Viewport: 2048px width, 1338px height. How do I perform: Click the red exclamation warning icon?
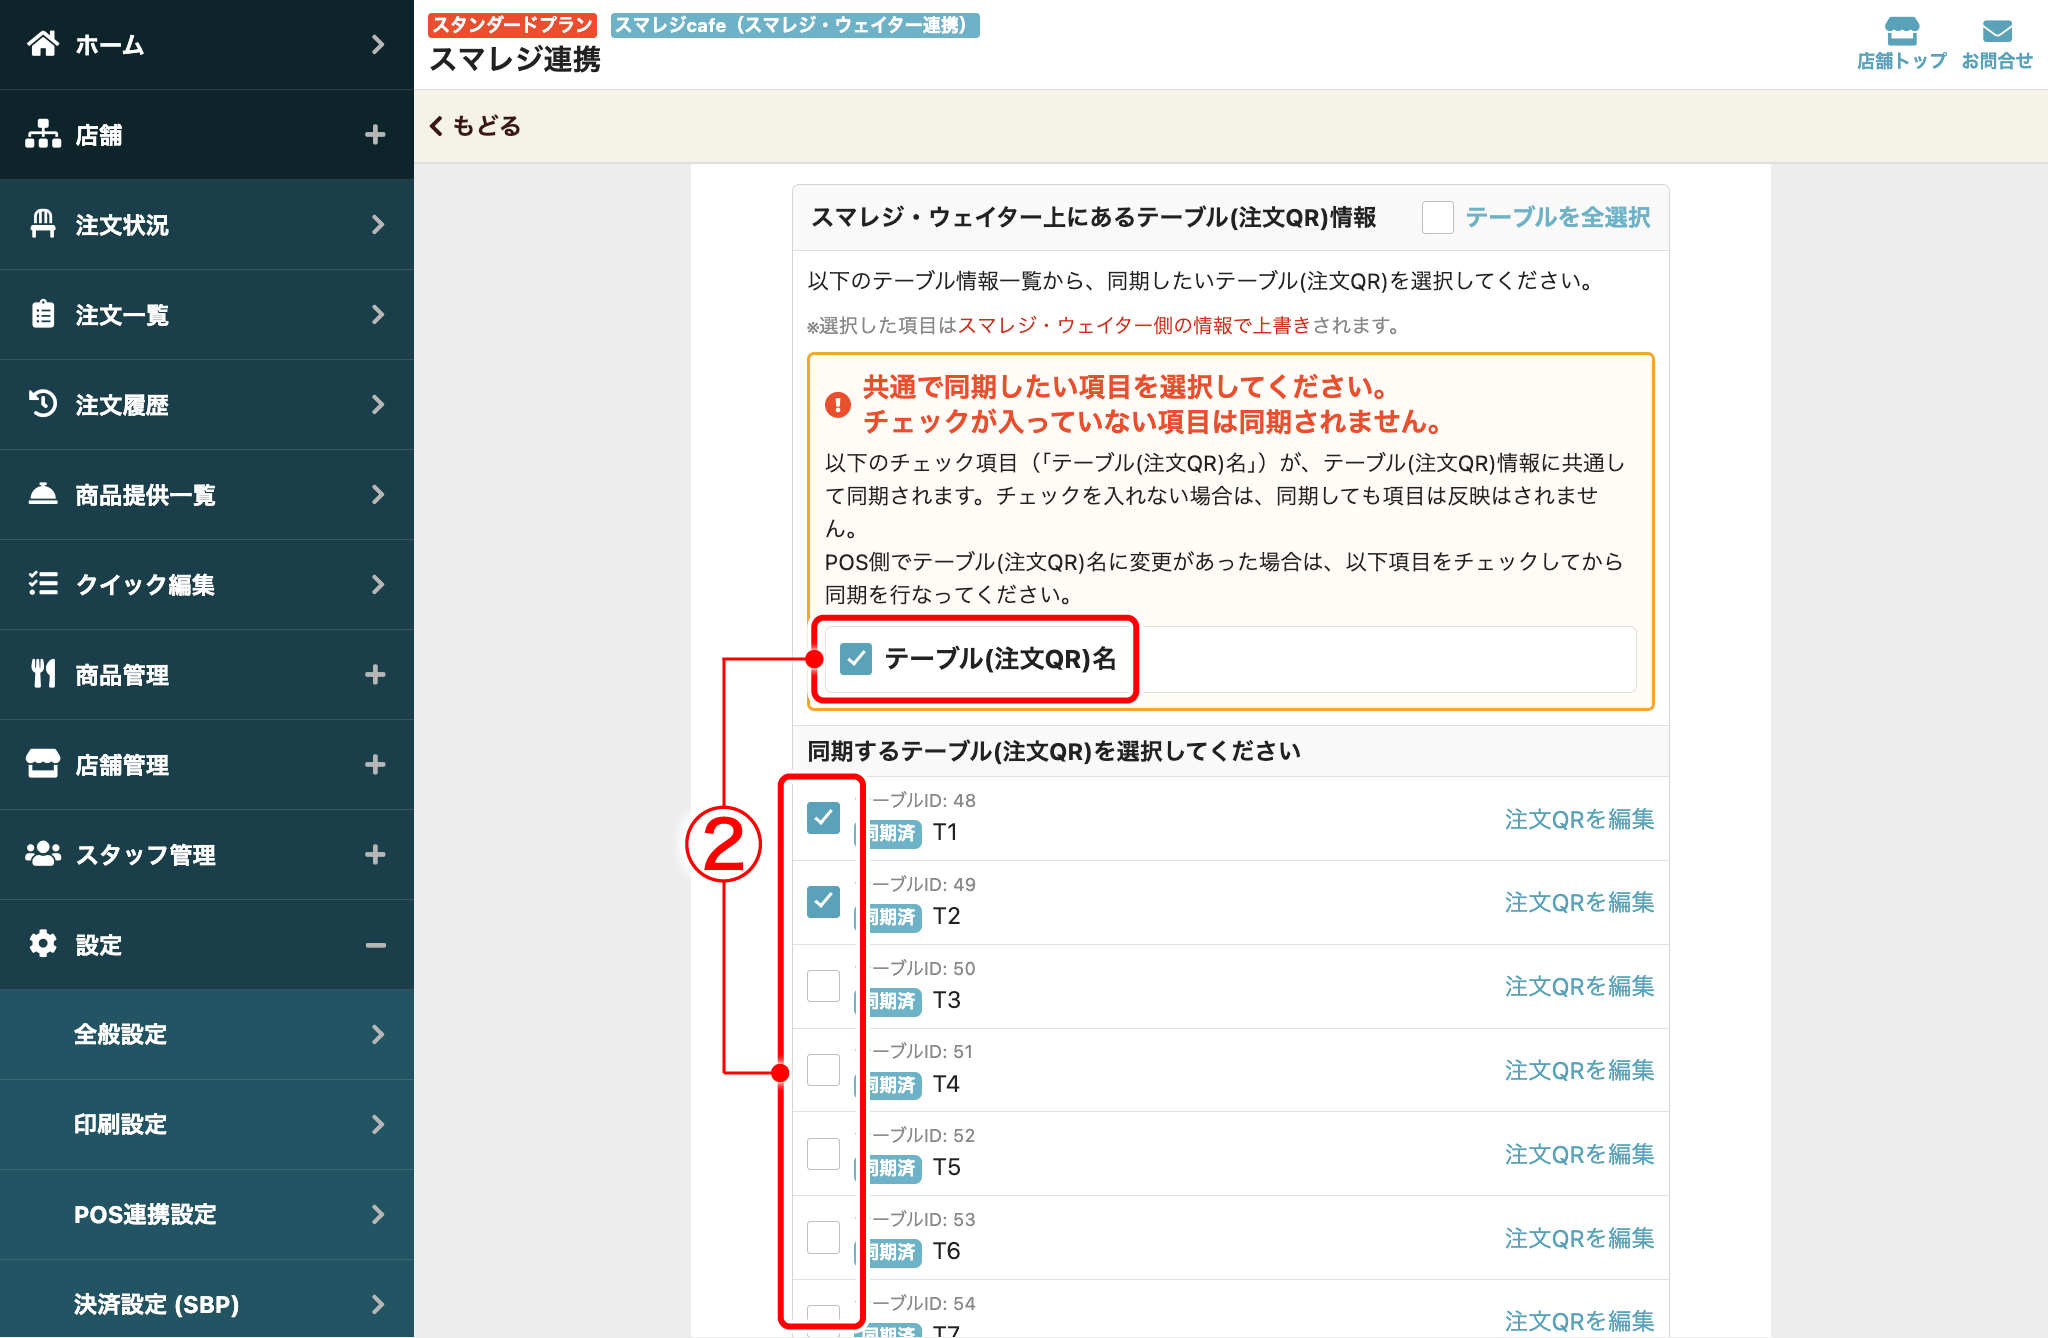(838, 404)
